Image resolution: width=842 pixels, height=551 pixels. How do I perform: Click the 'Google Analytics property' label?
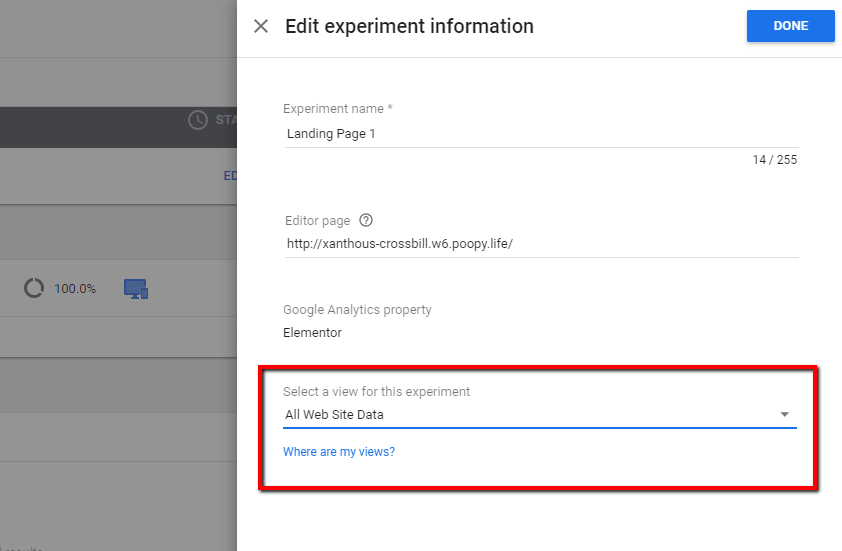(357, 310)
